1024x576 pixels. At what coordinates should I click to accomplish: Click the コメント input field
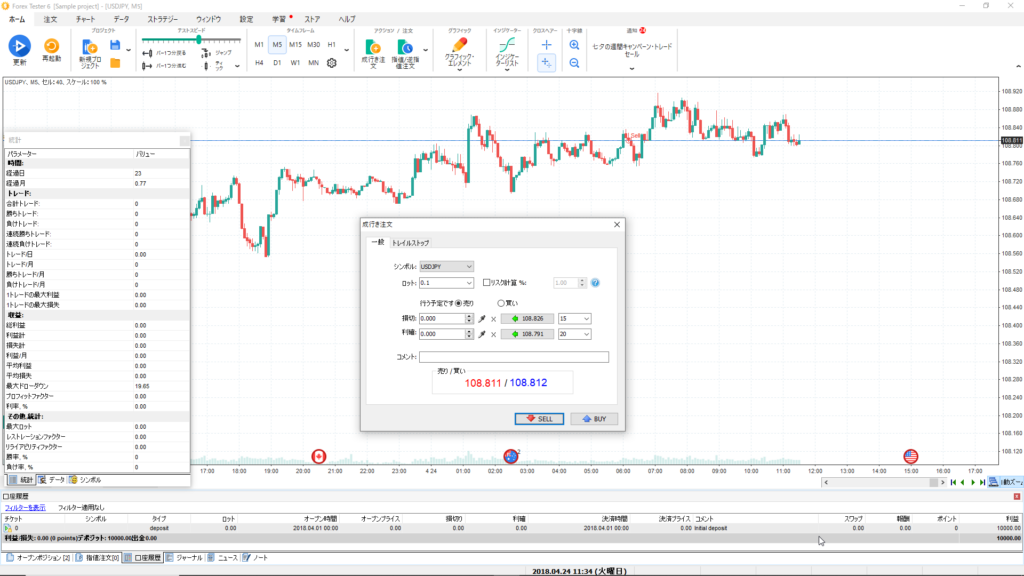coord(513,357)
